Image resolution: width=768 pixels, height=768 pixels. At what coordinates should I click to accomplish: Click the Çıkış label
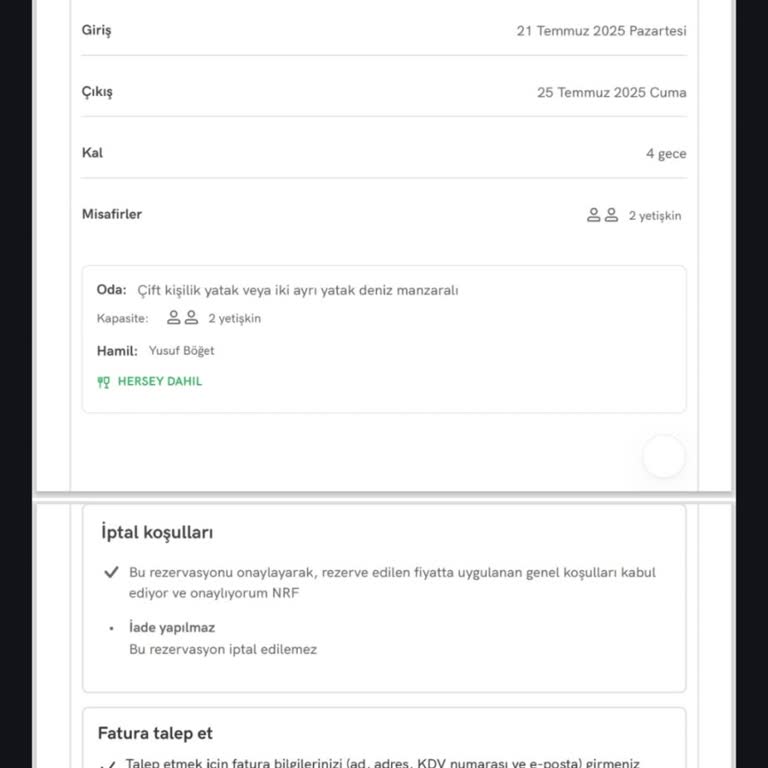pos(97,92)
